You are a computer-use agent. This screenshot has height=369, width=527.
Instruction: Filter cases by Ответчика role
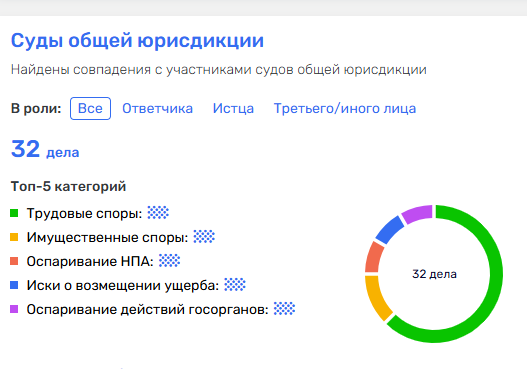pyautogui.click(x=157, y=109)
